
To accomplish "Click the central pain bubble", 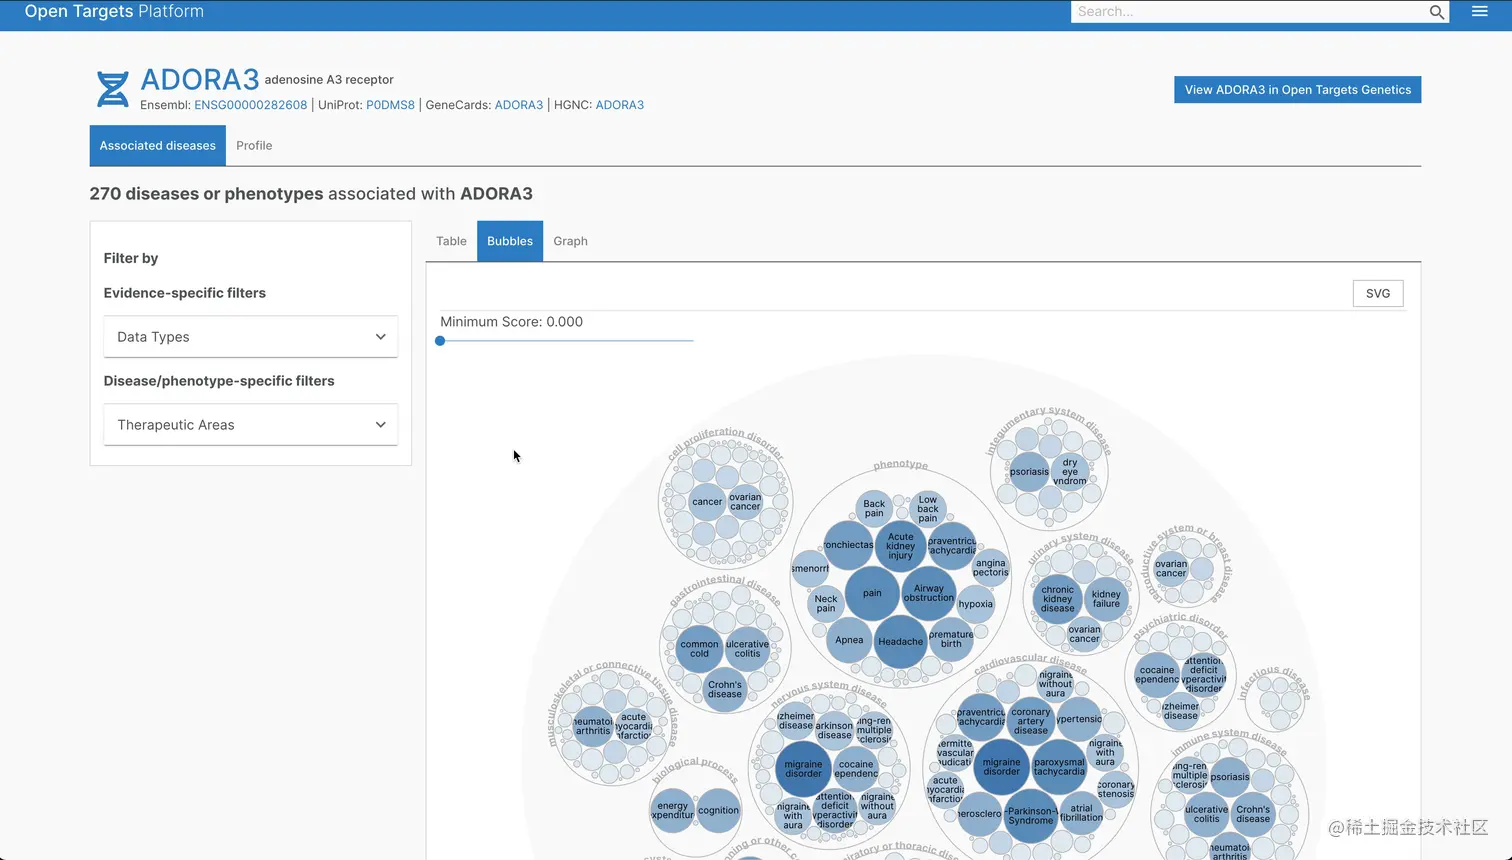I will 873,593.
